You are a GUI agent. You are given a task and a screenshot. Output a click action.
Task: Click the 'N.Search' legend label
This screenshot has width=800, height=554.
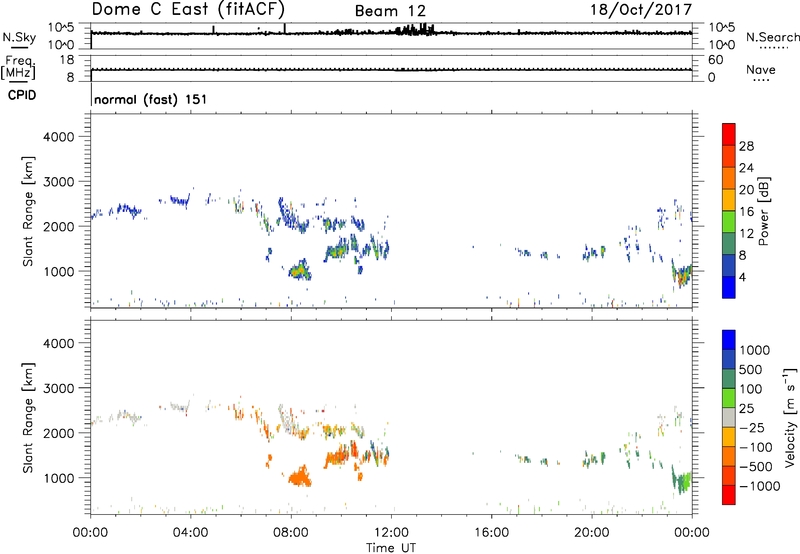pos(772,37)
